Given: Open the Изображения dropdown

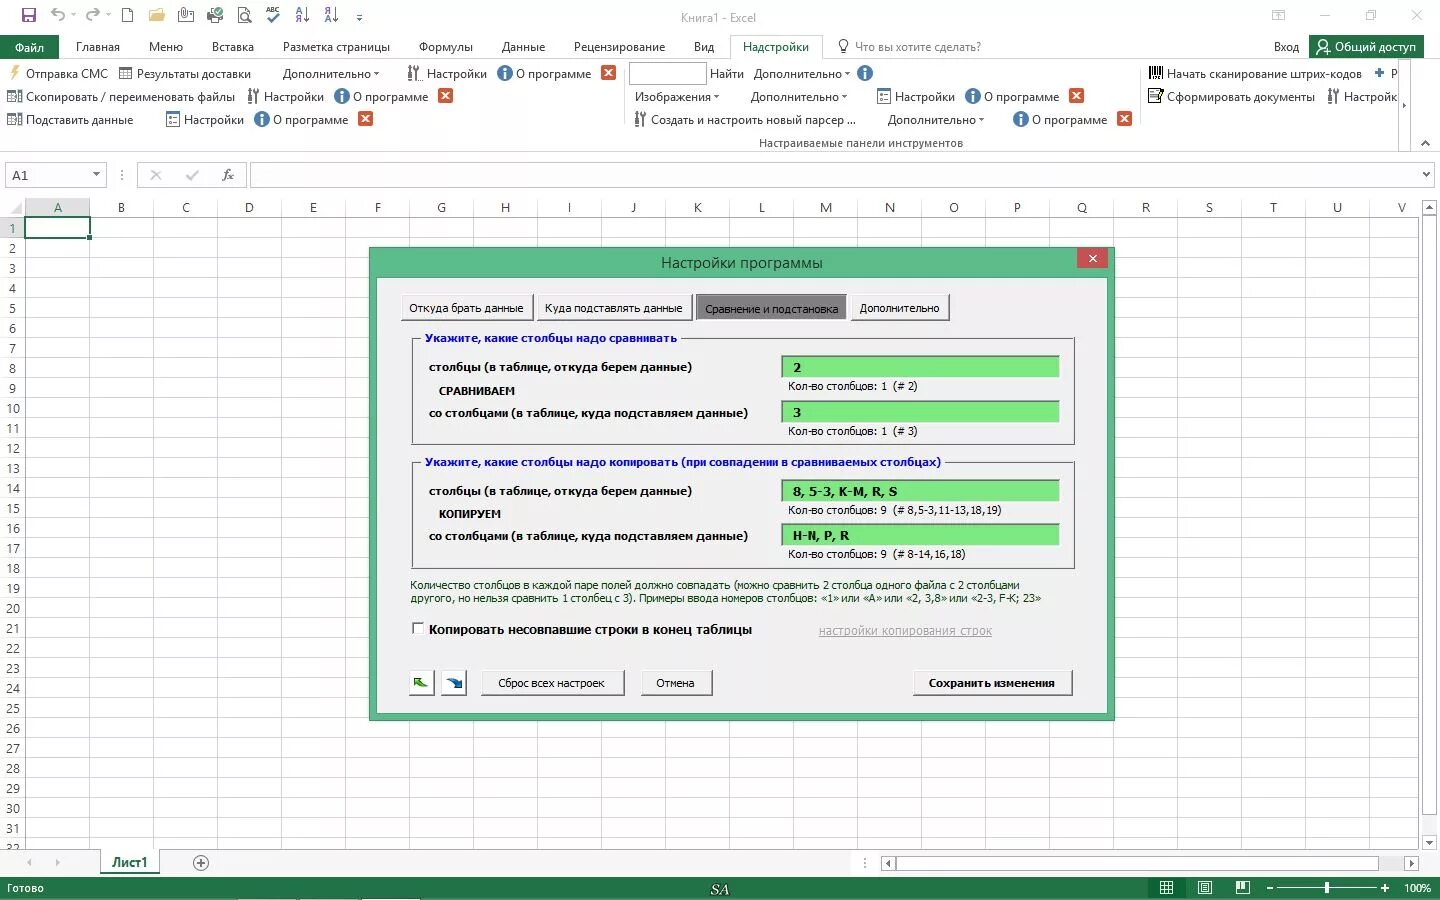Looking at the screenshot, I should click(677, 96).
